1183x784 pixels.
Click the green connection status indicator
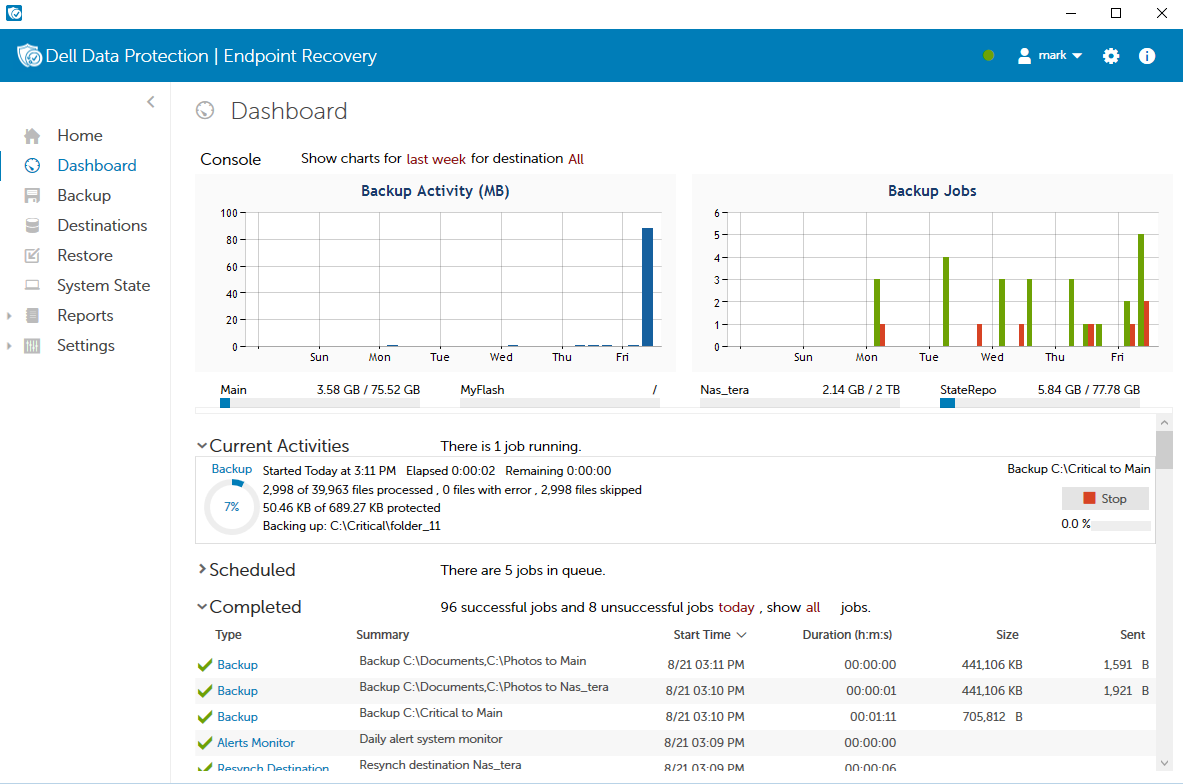tap(989, 56)
